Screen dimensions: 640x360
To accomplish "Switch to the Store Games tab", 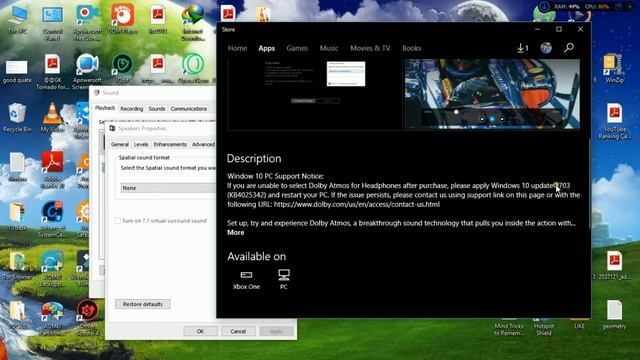I will [297, 48].
